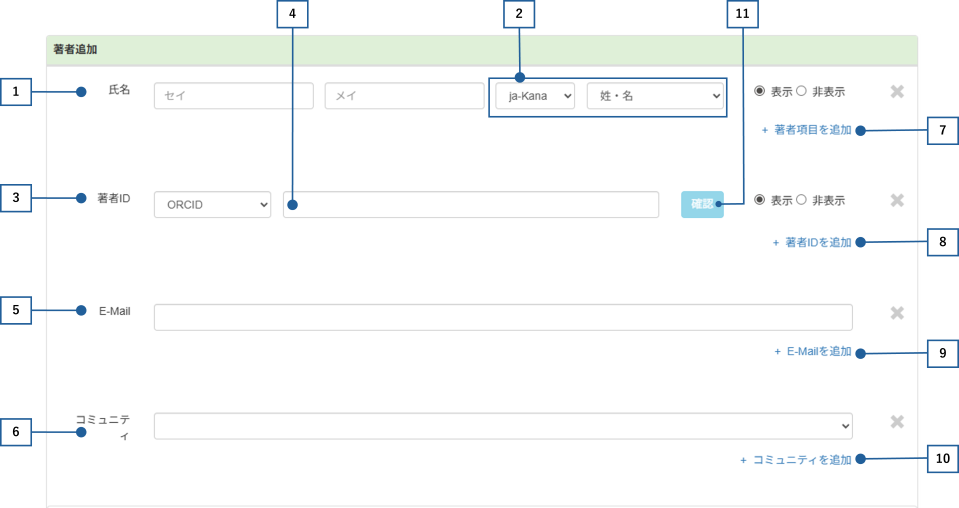Click into the メイ given name field
Screen dimensions: 959x508
[x=404, y=96]
